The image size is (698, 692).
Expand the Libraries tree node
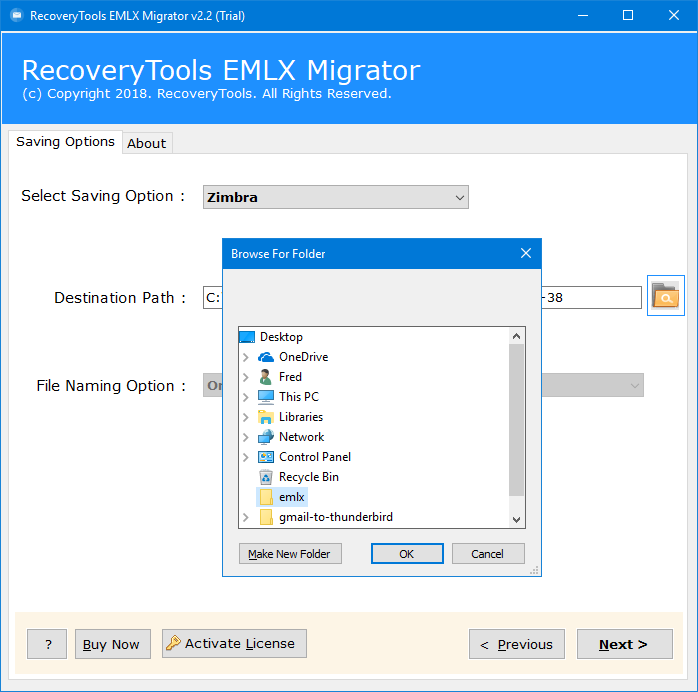click(x=246, y=417)
